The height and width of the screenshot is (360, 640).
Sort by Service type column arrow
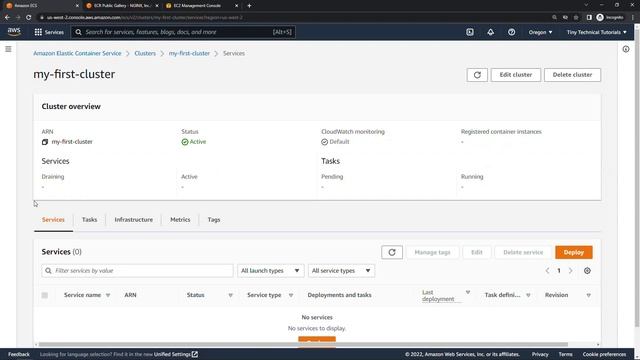[291, 295]
